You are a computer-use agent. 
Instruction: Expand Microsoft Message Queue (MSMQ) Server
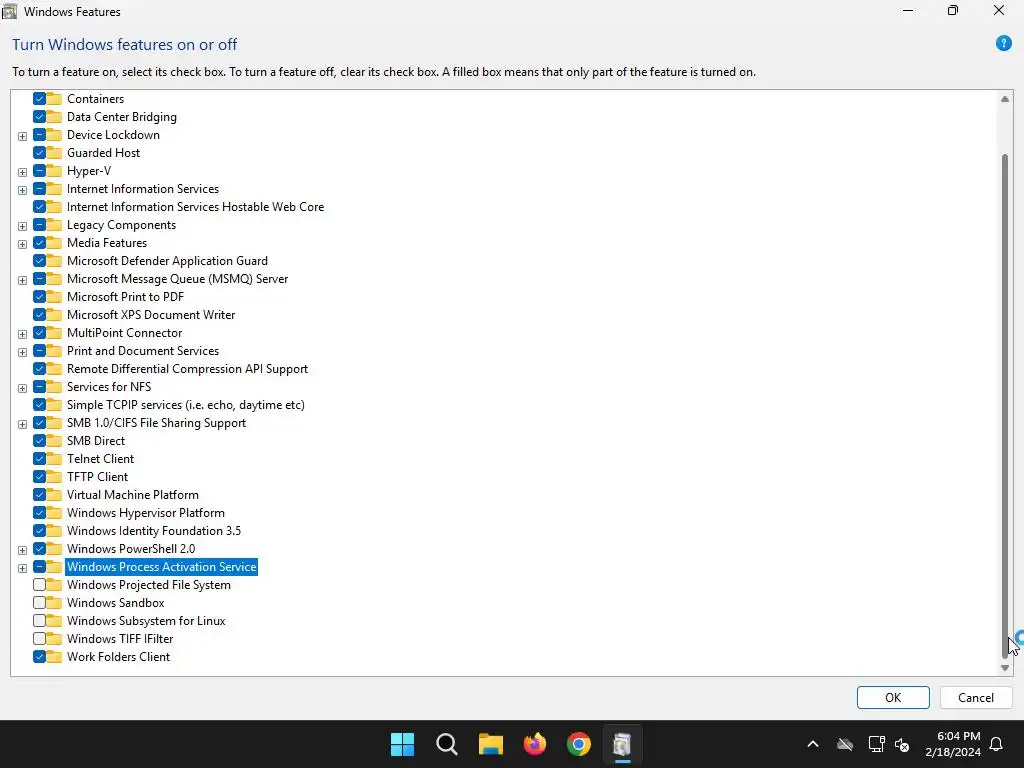point(22,280)
